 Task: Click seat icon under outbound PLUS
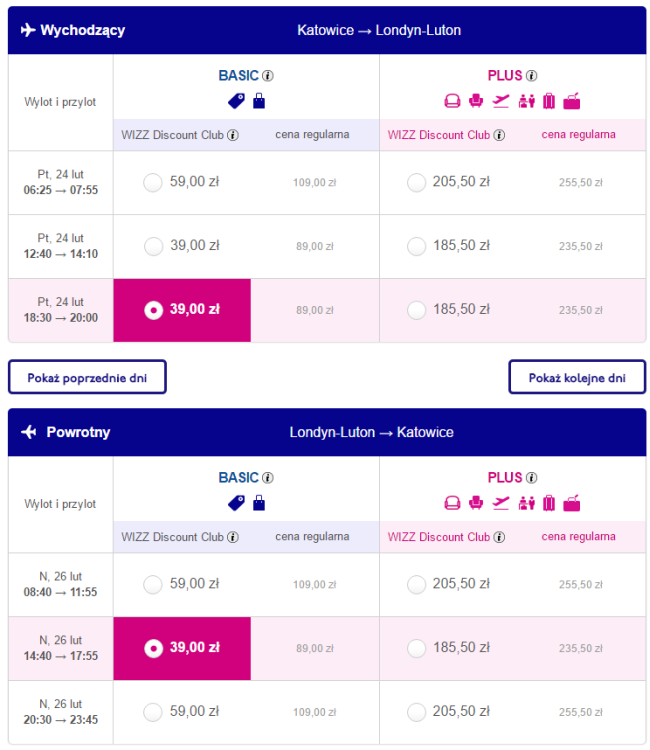pyautogui.click(x=452, y=100)
